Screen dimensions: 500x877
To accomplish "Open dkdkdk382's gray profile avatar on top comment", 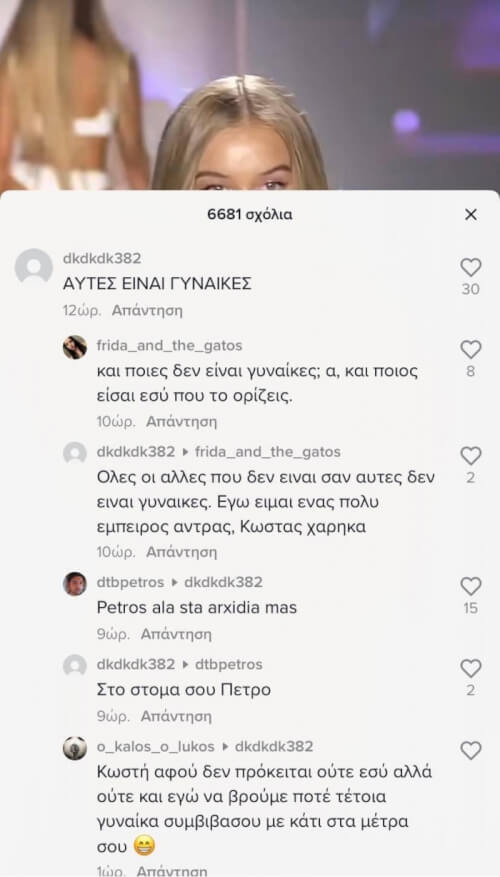I will point(34,266).
